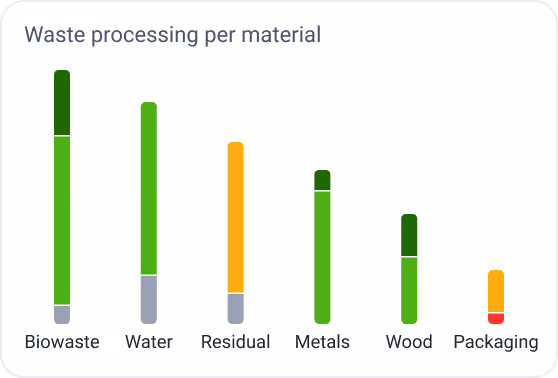This screenshot has width=558, height=378.
Task: Click the dark green Wood bar segment
Action: 409,235
